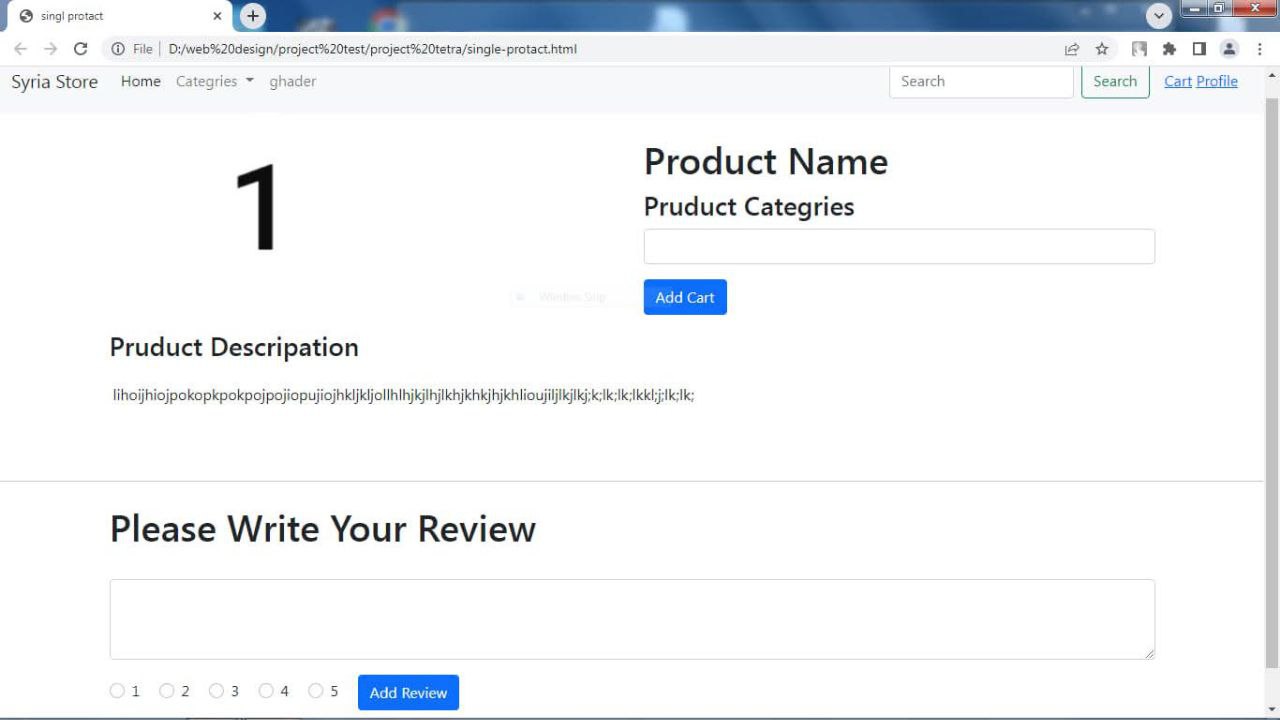Image resolution: width=1280 pixels, height=720 pixels.
Task: Submit with the Add Review button
Action: (x=408, y=693)
